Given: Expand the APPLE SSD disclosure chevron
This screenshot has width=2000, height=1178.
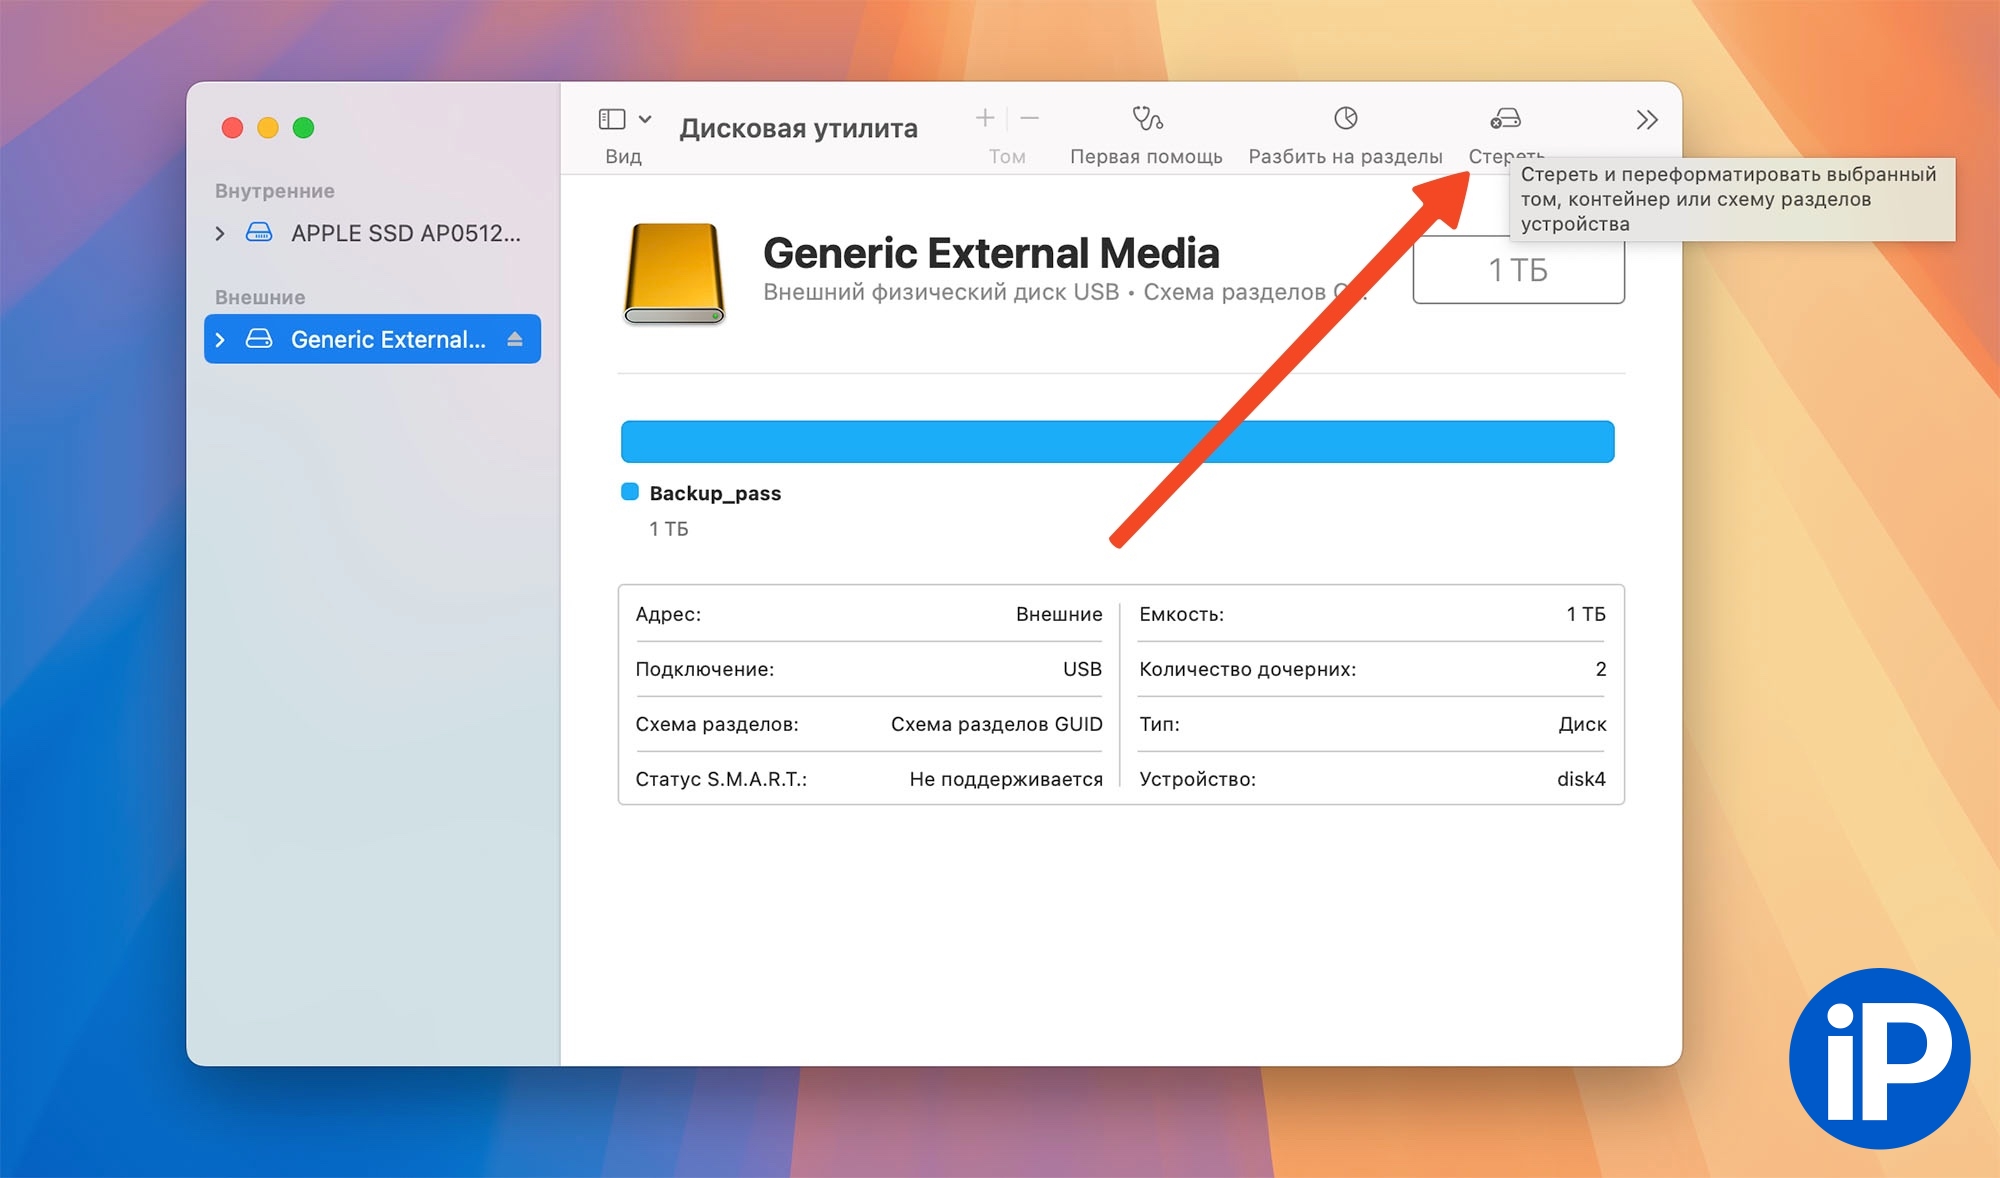Looking at the screenshot, I should (x=220, y=233).
